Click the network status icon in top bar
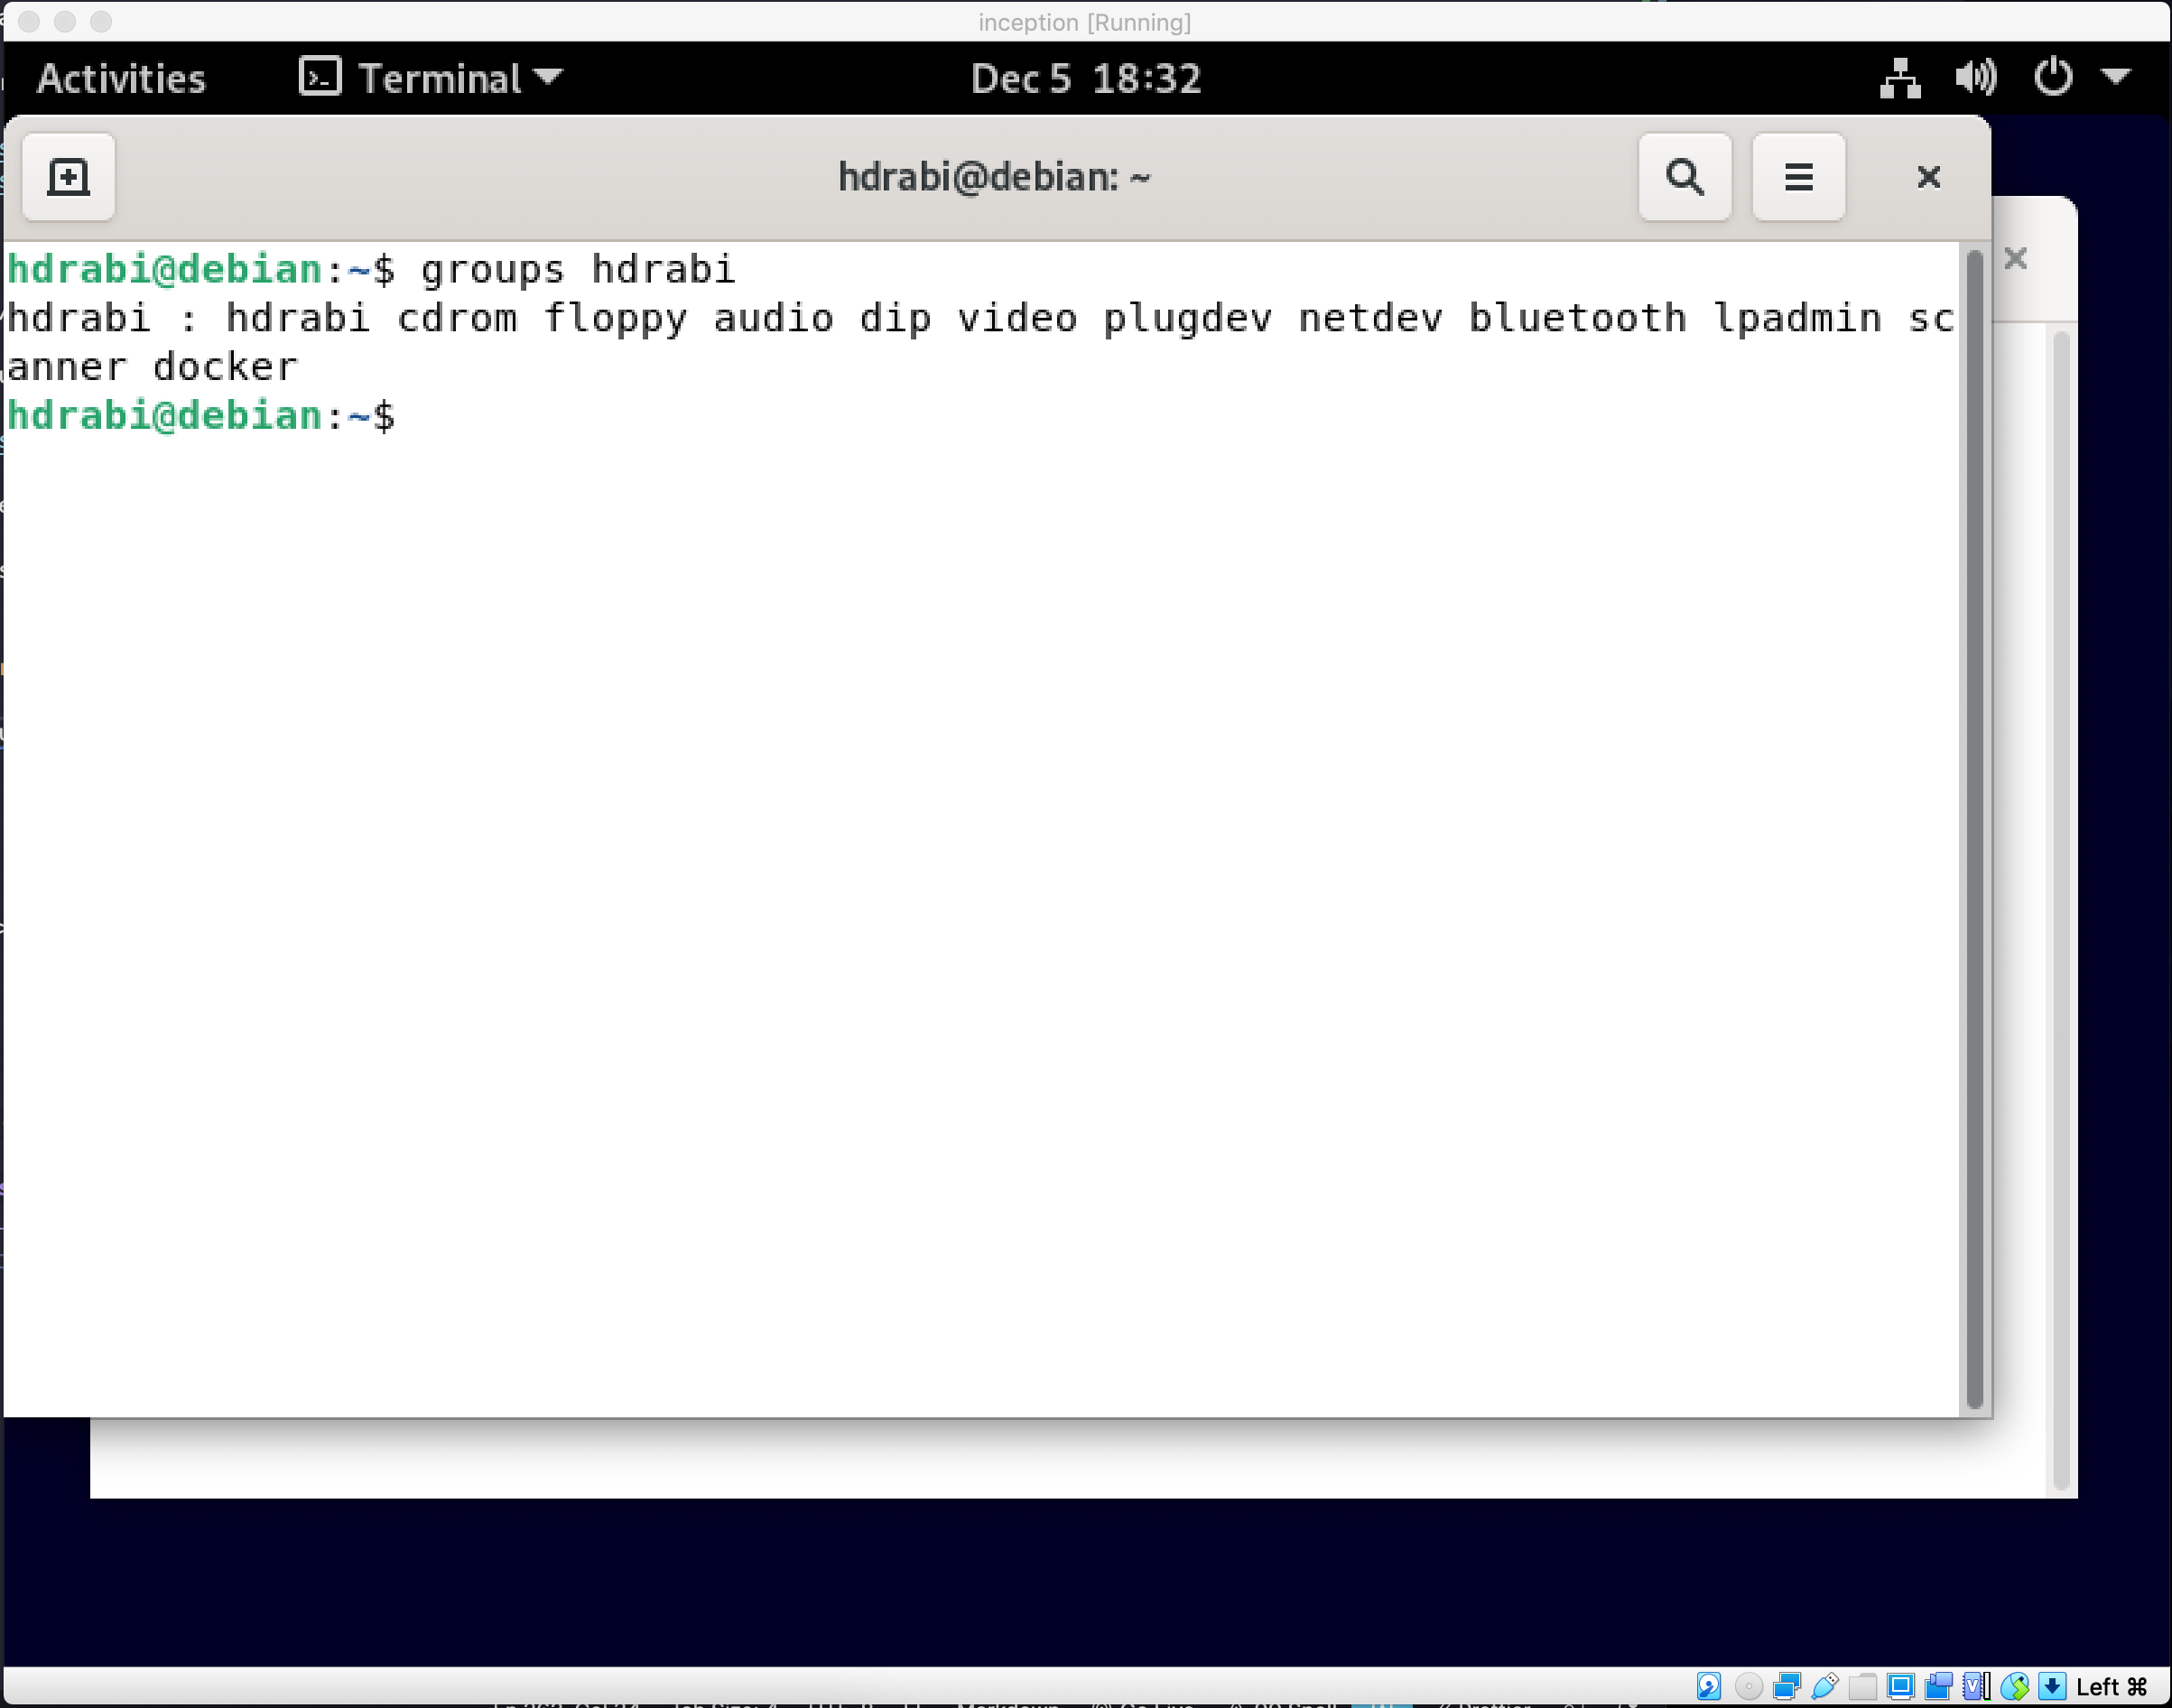 click(1900, 78)
